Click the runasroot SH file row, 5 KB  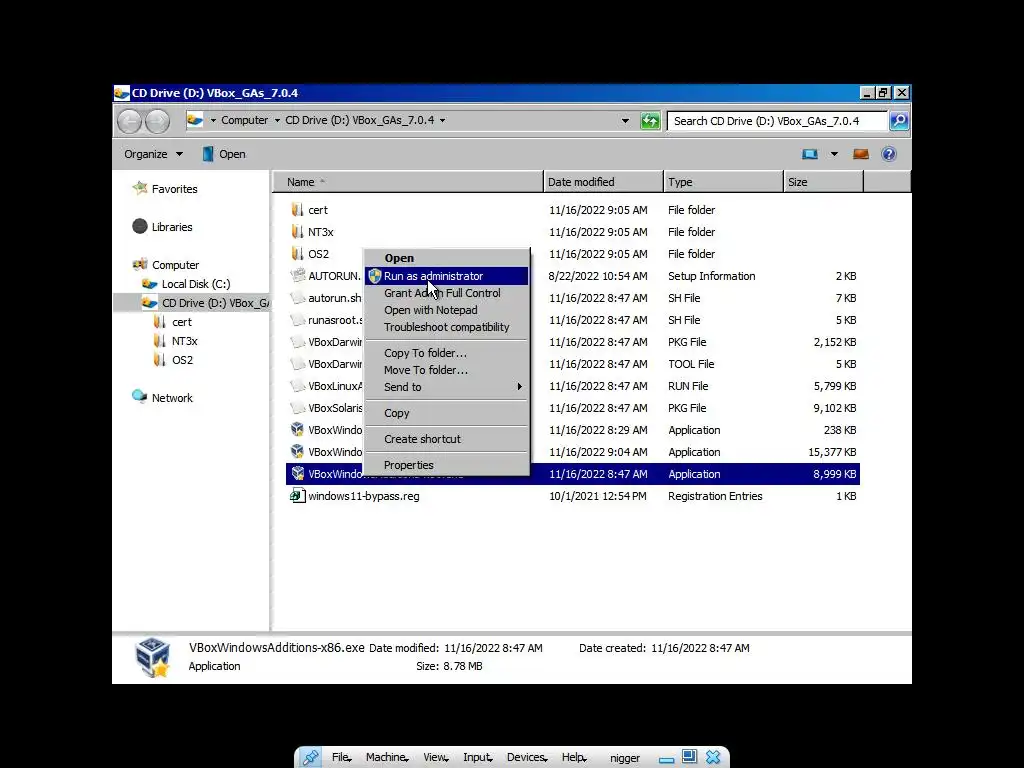573,320
